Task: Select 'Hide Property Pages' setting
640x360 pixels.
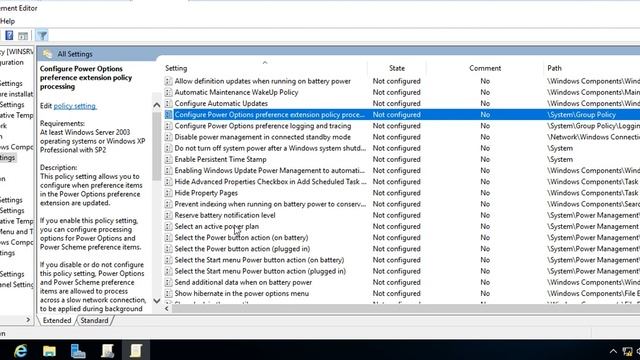Action: pos(206,193)
